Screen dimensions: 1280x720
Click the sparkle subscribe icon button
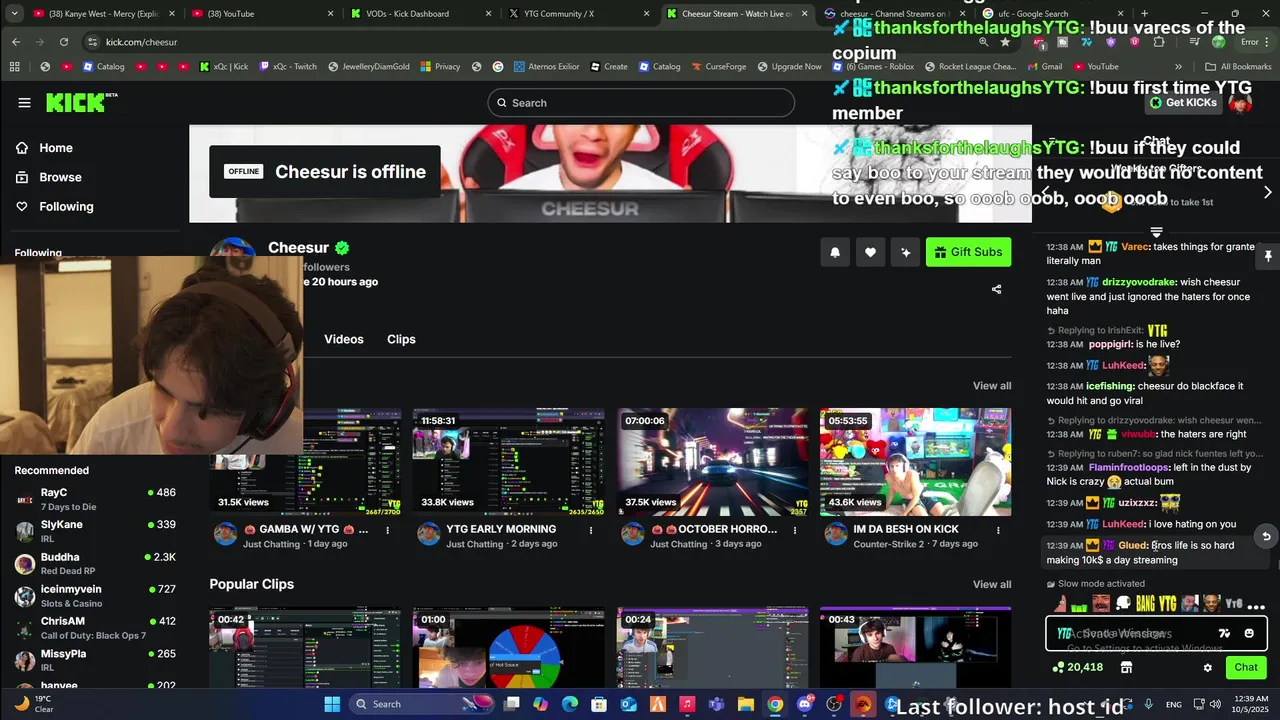905,252
